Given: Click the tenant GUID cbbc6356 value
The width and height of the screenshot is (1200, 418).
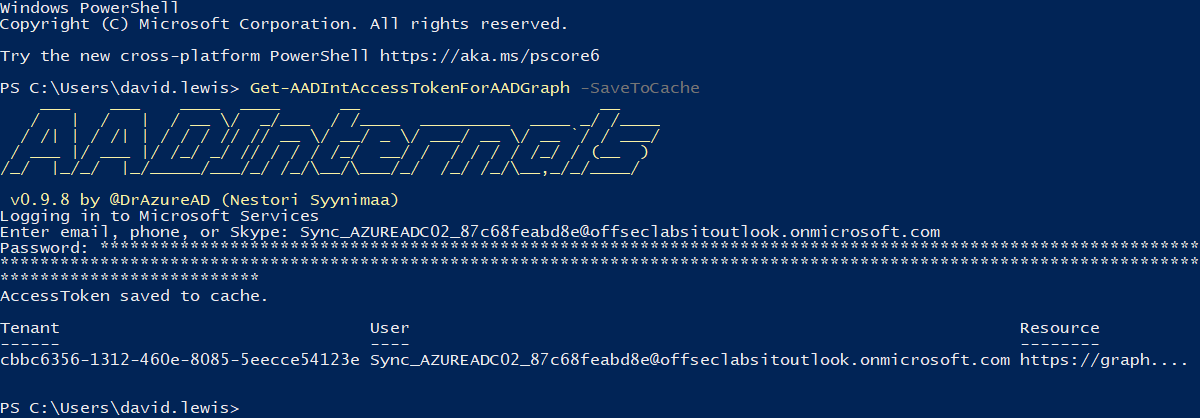Looking at the screenshot, I should pos(180,360).
